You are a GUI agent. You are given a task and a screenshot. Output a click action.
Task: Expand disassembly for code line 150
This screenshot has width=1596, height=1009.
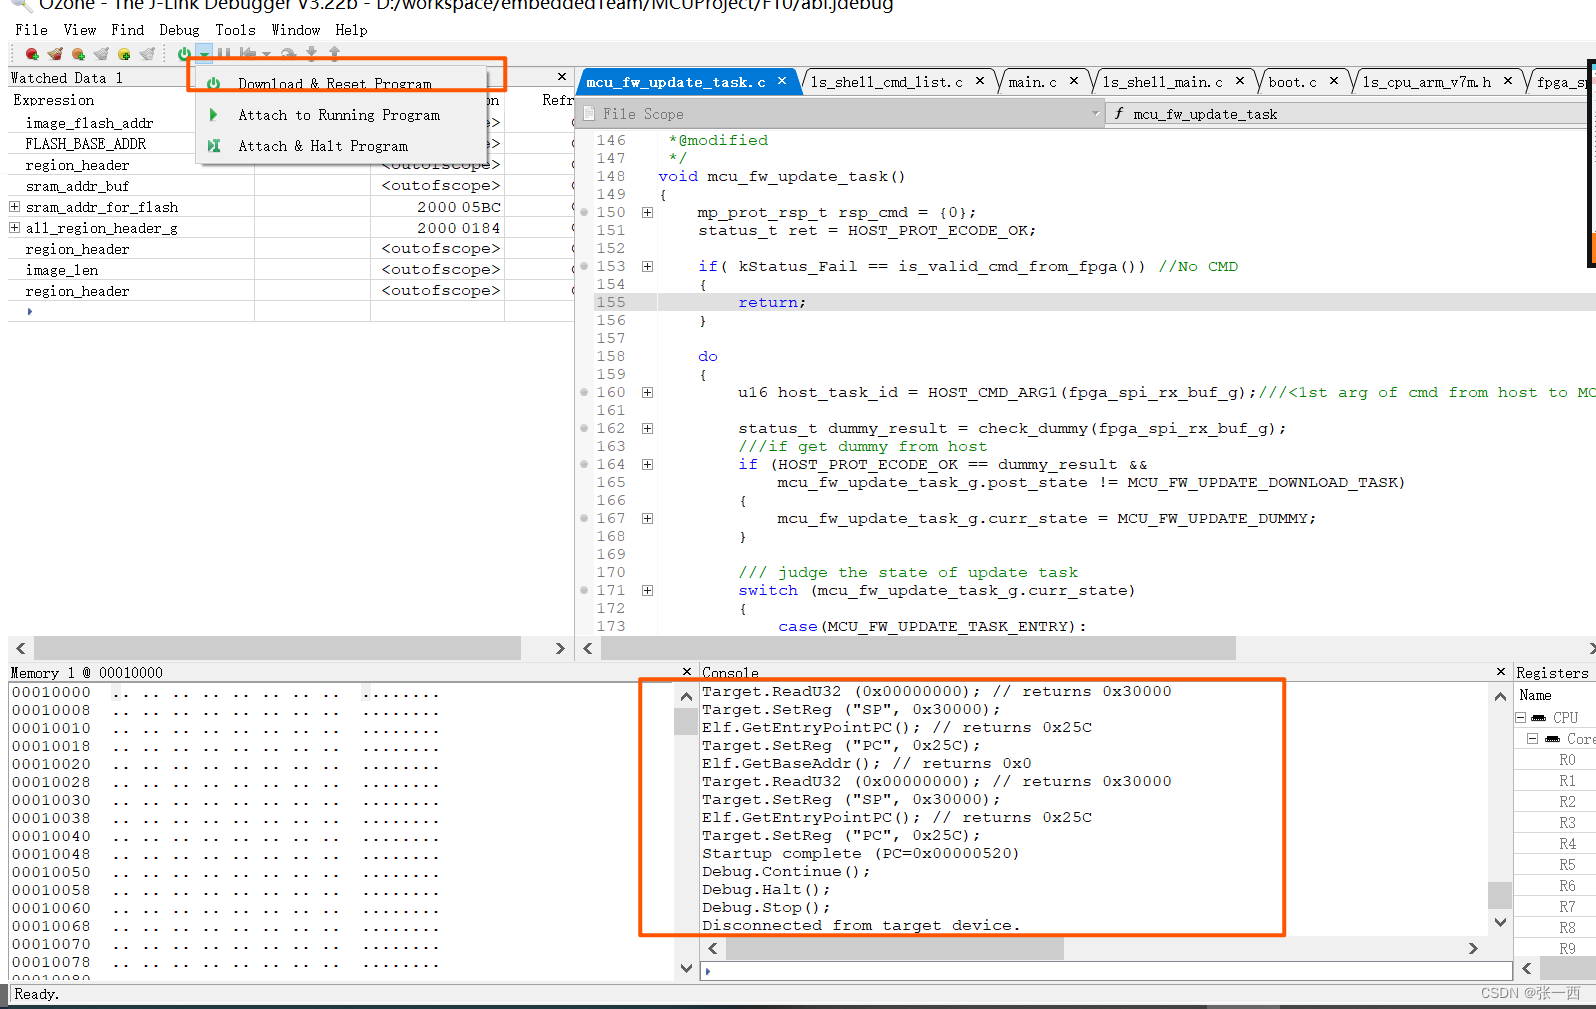pos(647,212)
